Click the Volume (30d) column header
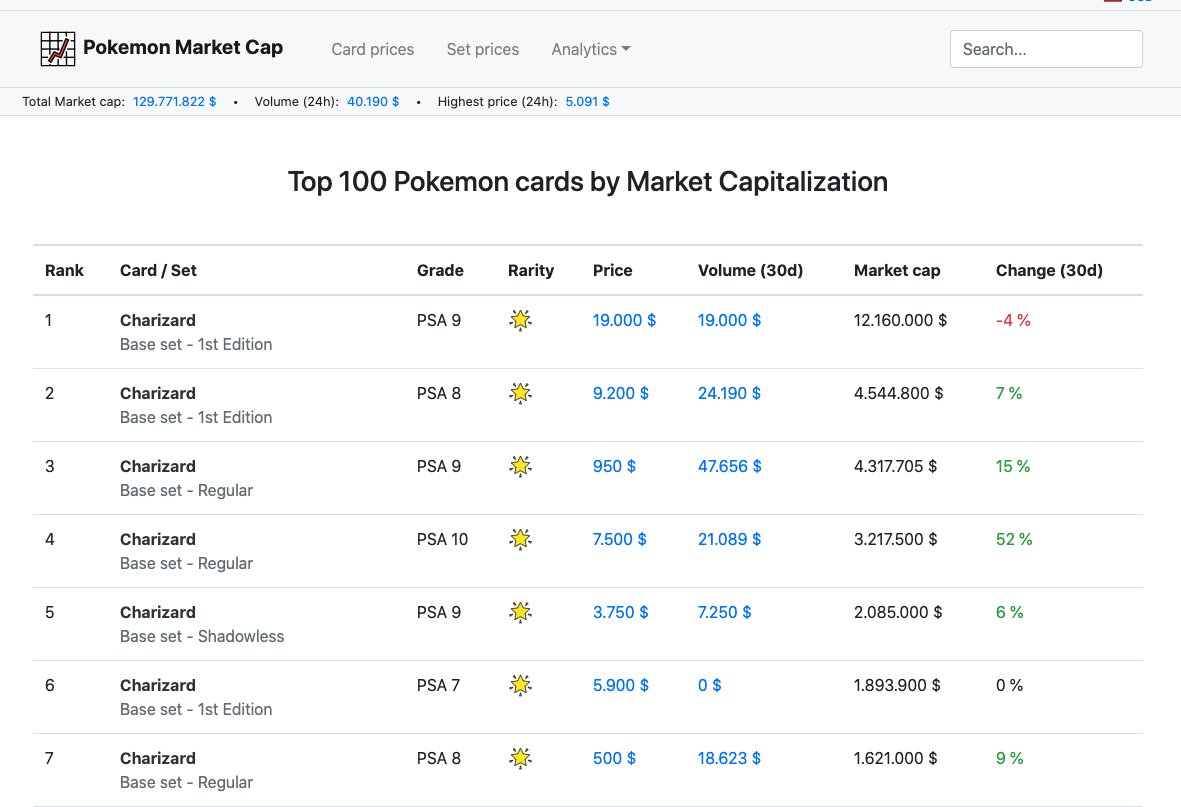This screenshot has width=1181, height=807. click(750, 271)
